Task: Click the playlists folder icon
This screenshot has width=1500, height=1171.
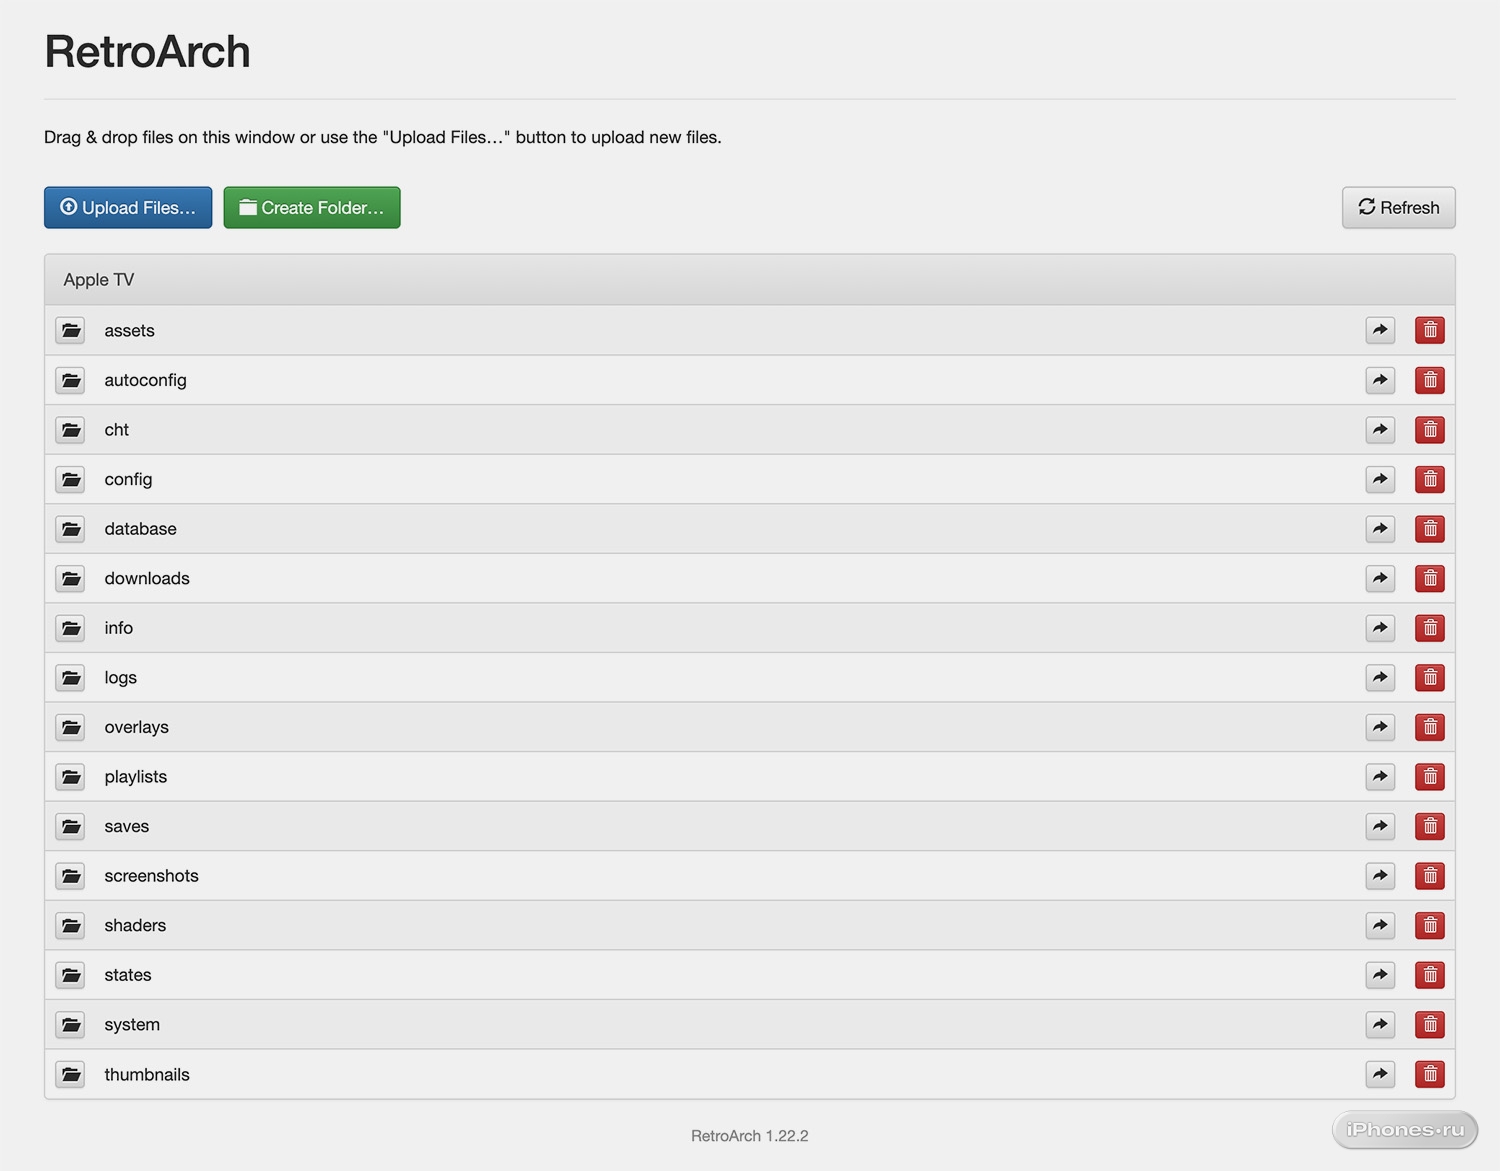Action: [71, 777]
